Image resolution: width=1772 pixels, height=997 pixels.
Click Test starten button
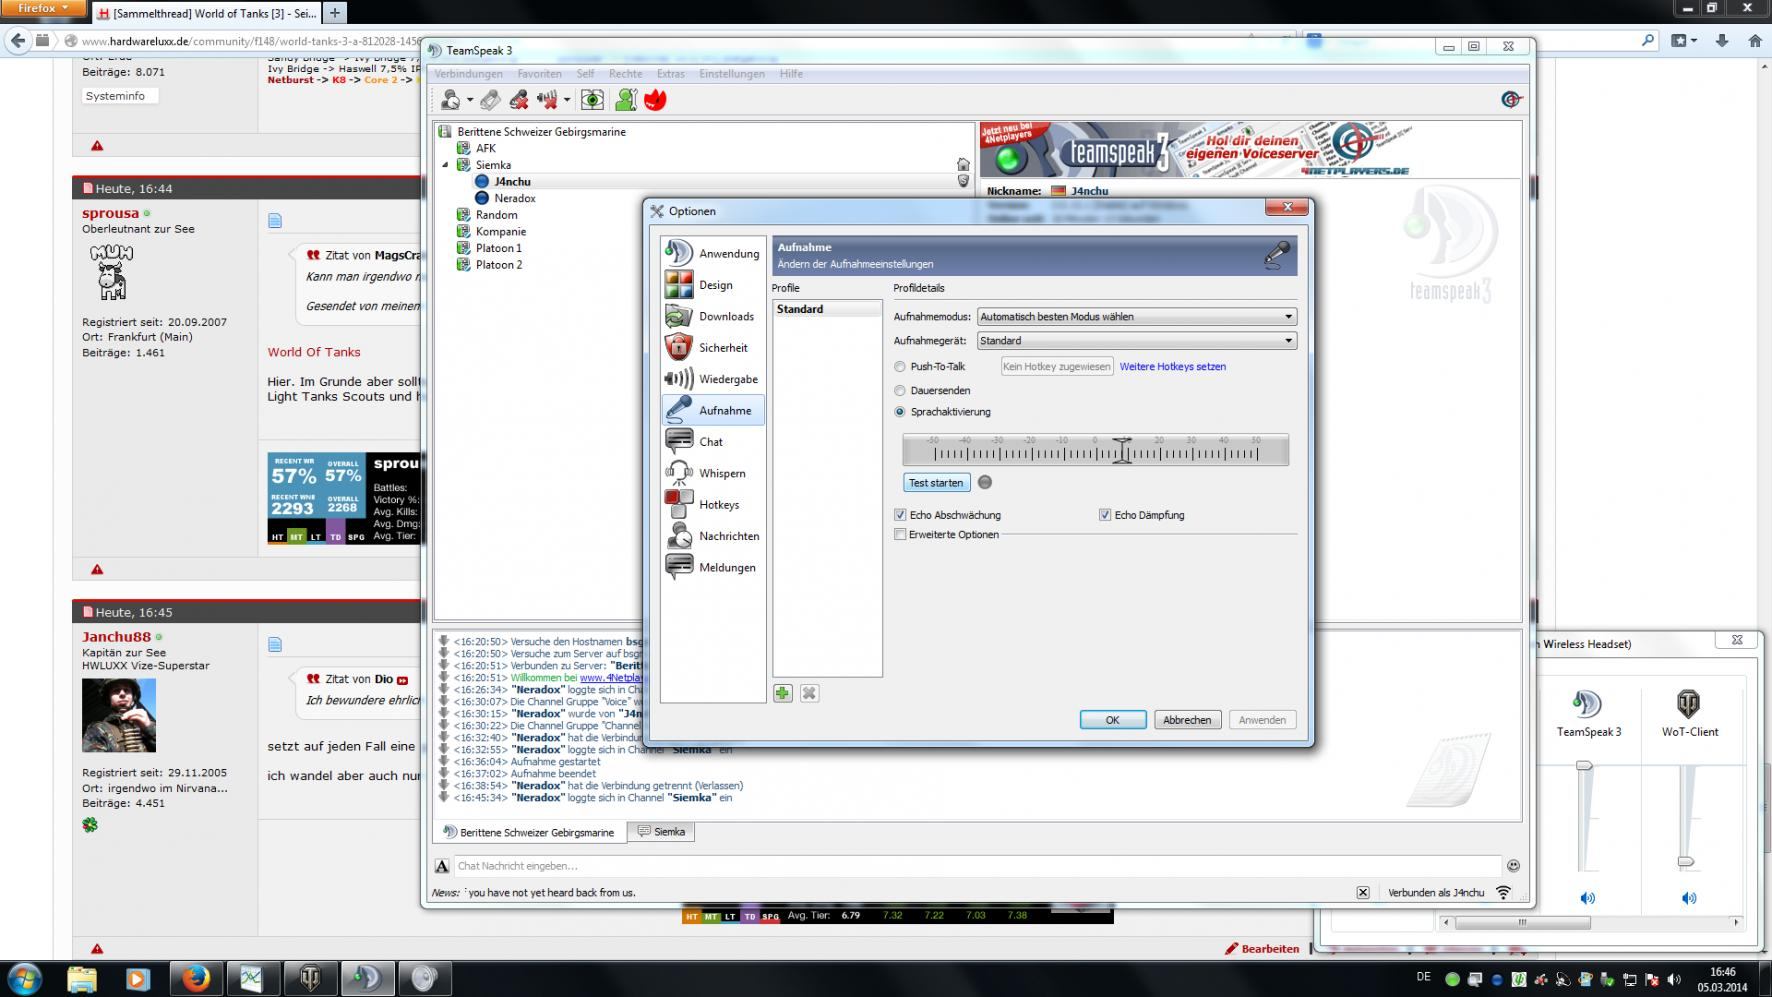(936, 483)
